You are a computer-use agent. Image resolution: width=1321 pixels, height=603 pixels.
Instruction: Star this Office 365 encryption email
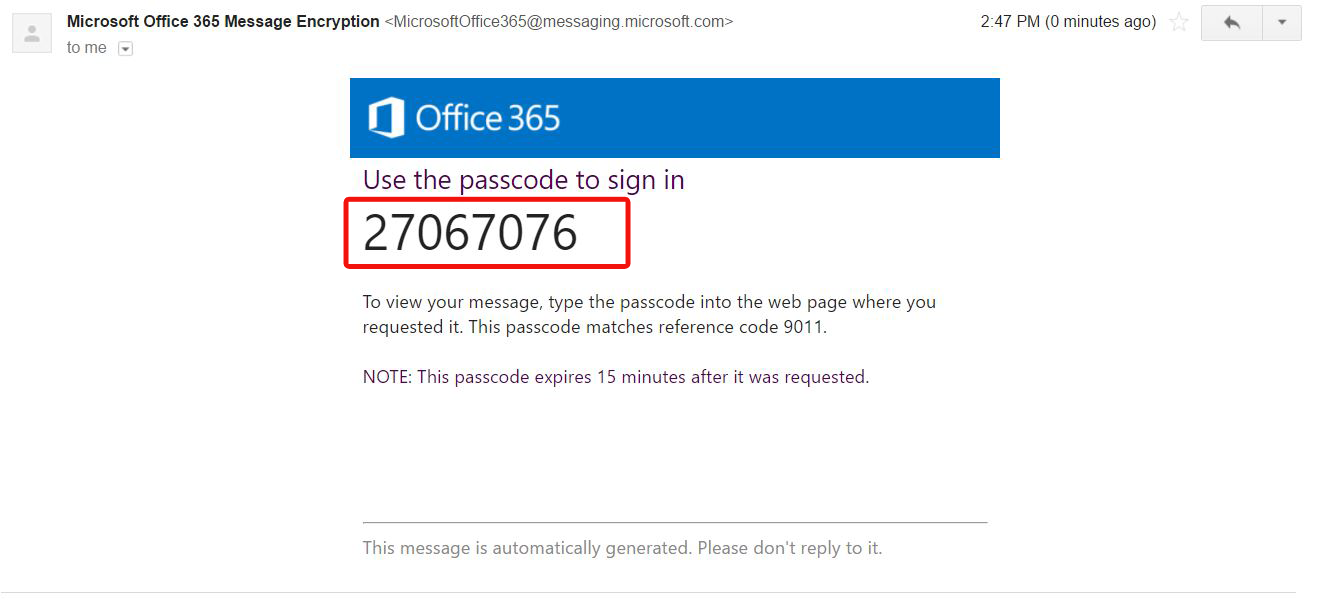pos(1179,22)
